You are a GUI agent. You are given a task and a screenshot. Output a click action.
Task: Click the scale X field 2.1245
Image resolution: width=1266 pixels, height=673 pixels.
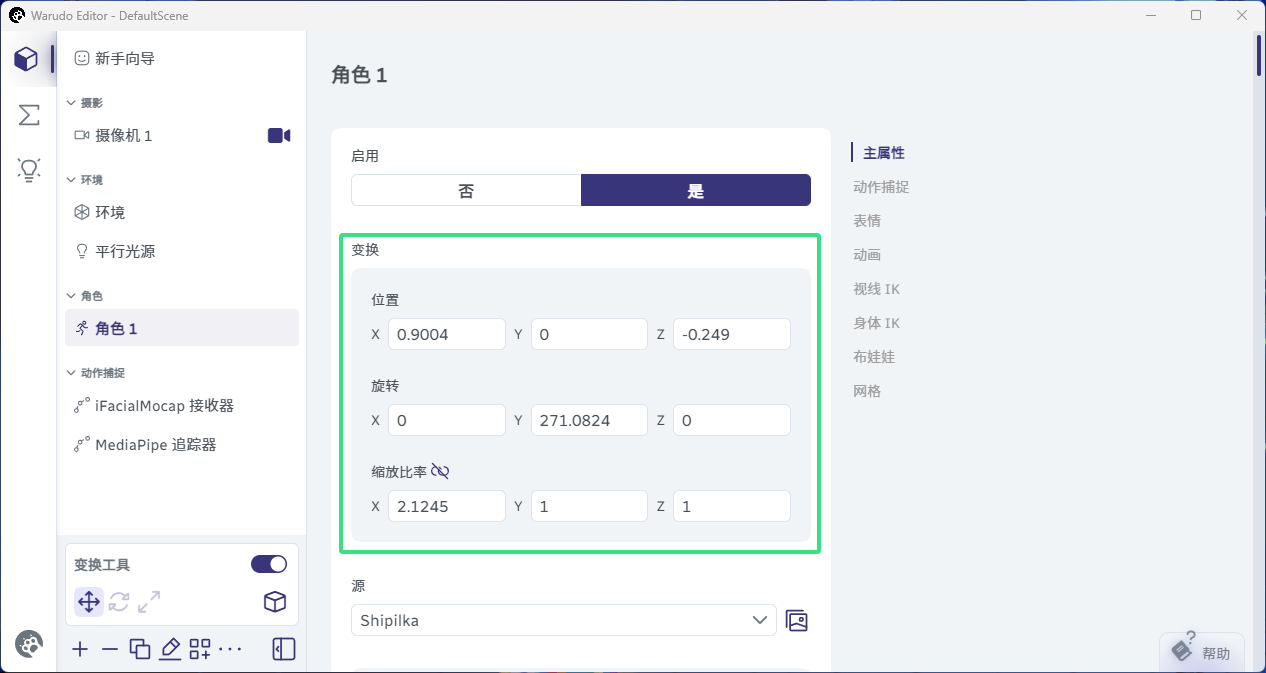pyautogui.click(x=446, y=506)
